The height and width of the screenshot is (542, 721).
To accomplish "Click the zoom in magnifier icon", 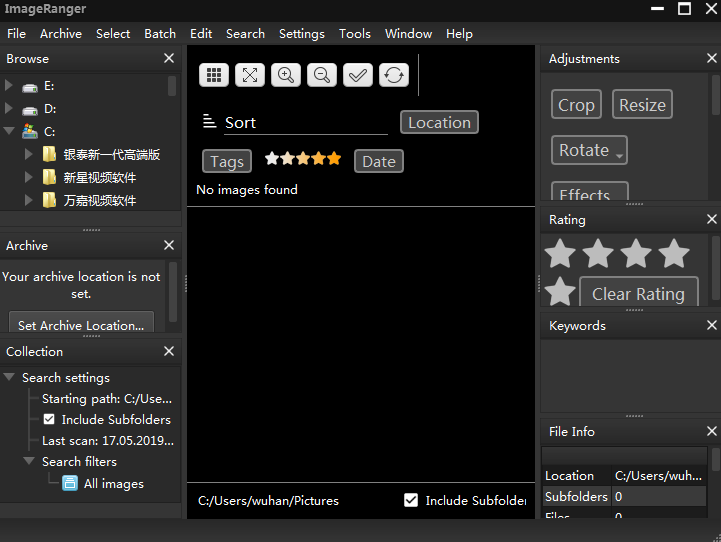I will click(x=286, y=75).
